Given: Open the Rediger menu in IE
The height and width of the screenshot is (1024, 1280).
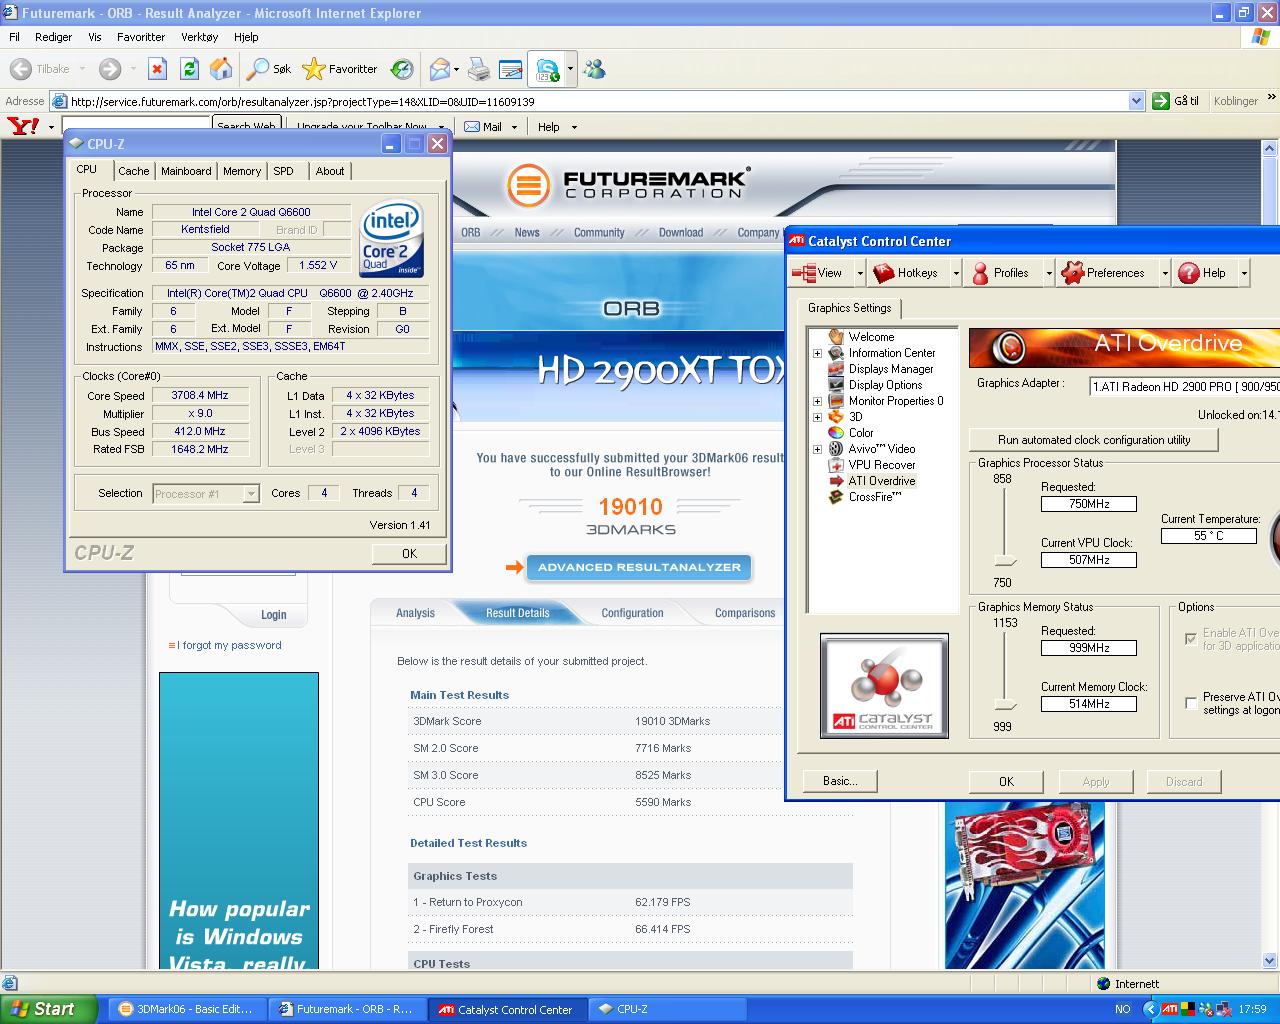Looking at the screenshot, I should (x=53, y=37).
